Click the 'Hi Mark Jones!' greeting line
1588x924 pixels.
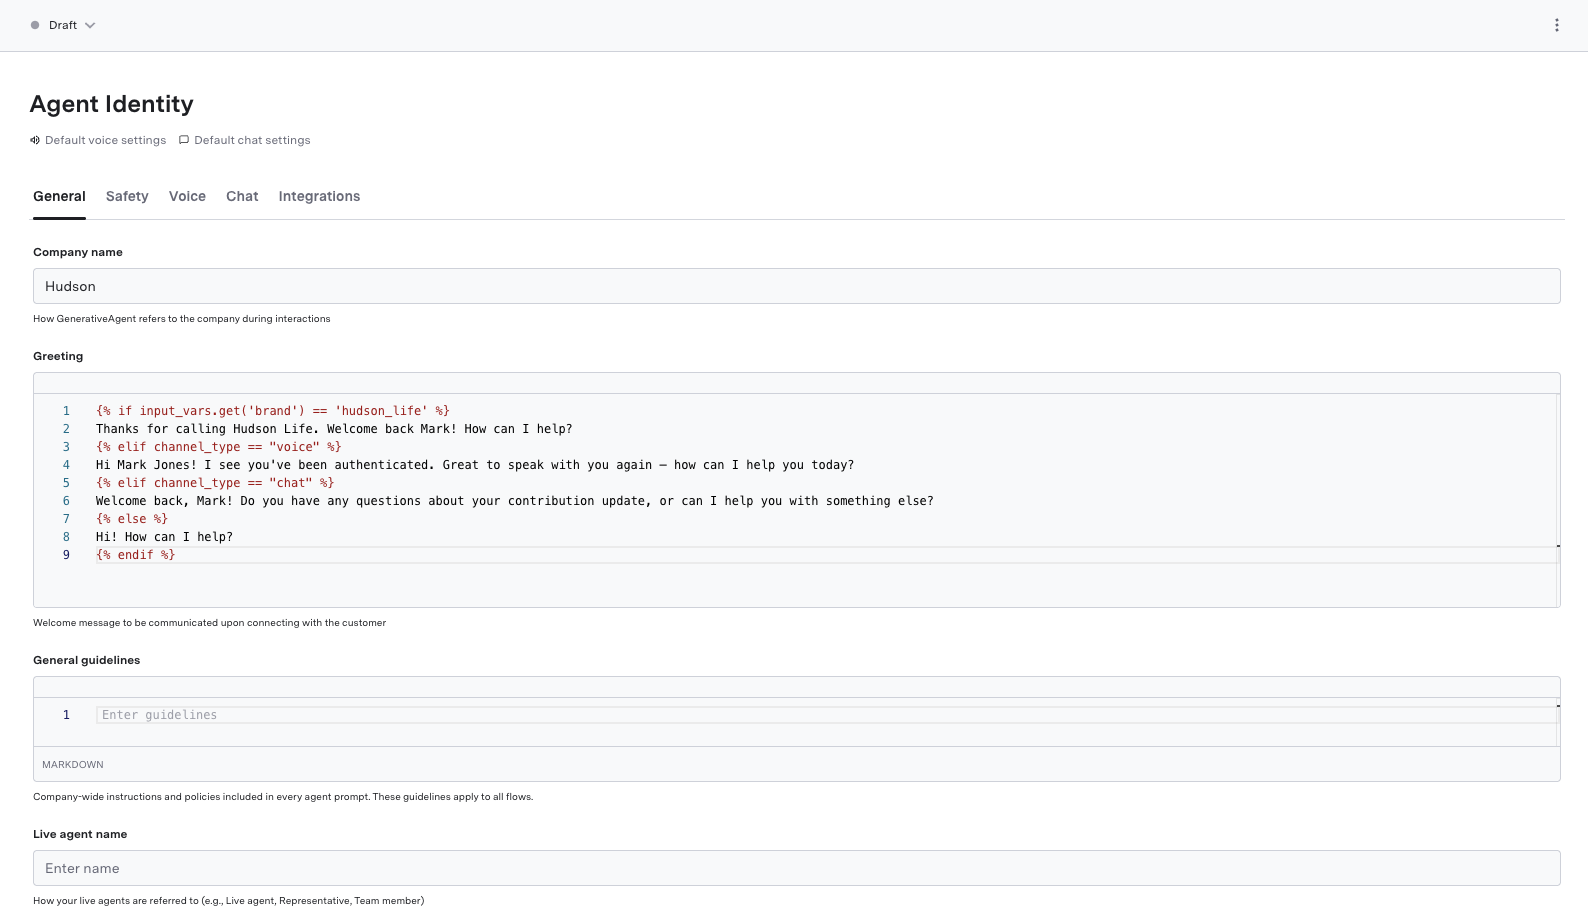(x=475, y=465)
